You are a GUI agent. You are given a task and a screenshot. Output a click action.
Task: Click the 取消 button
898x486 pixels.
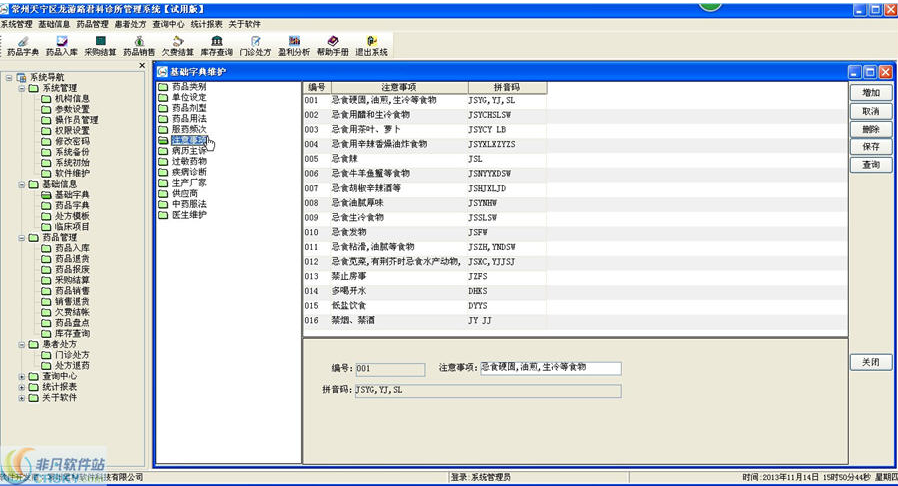(871, 111)
